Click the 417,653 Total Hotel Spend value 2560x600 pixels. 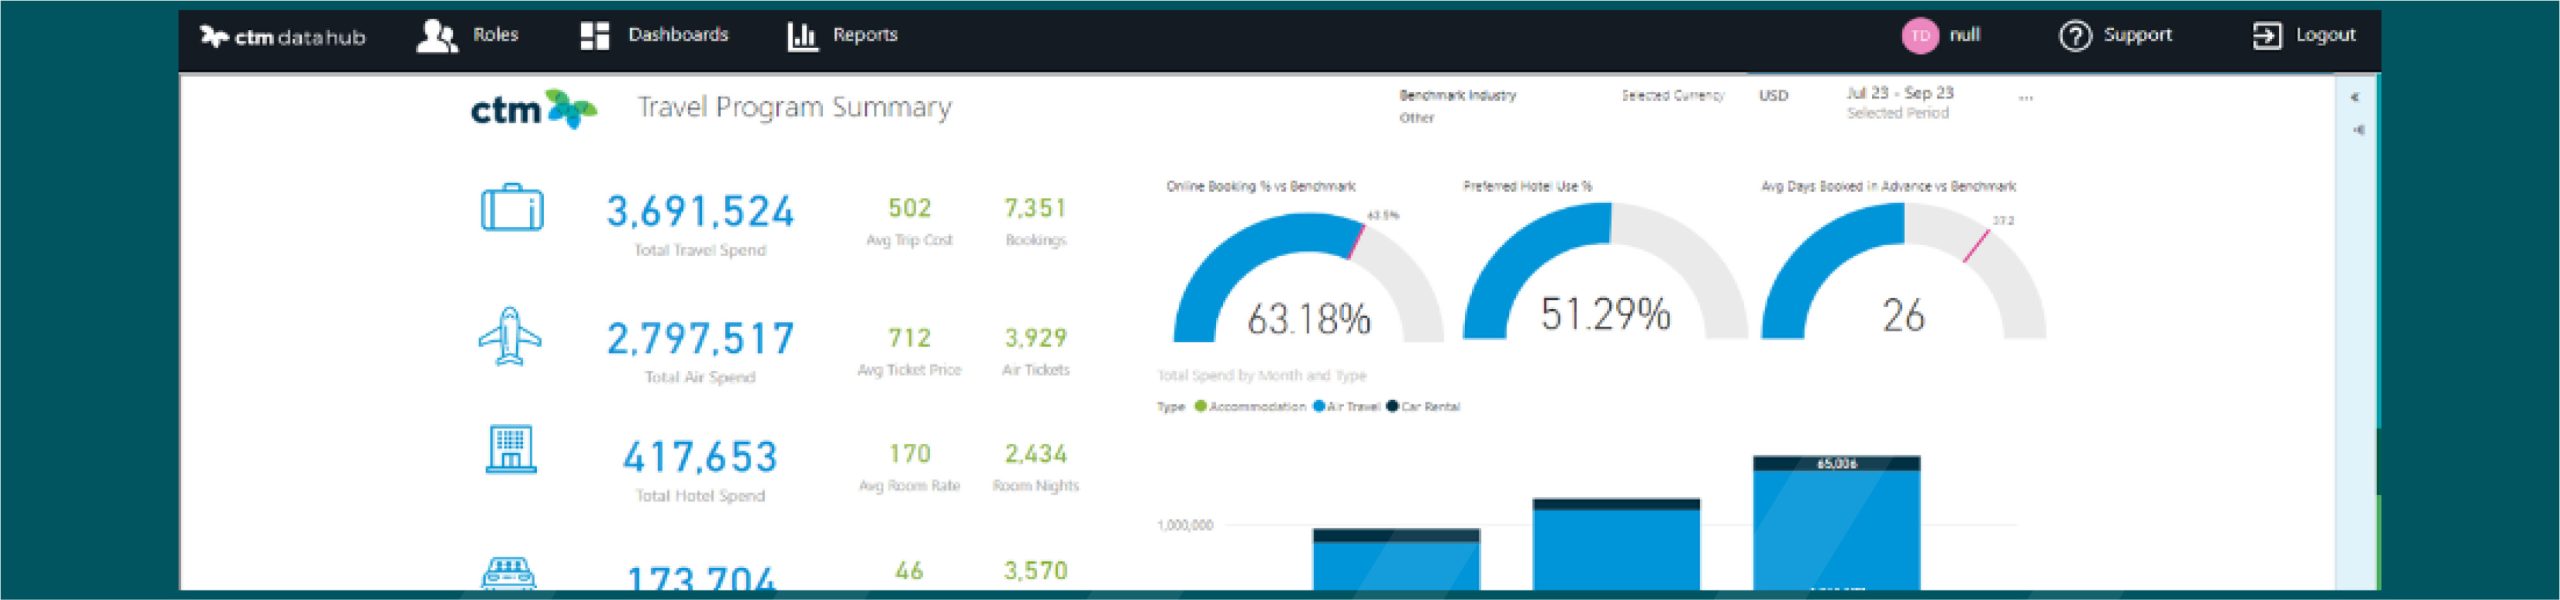[700, 457]
